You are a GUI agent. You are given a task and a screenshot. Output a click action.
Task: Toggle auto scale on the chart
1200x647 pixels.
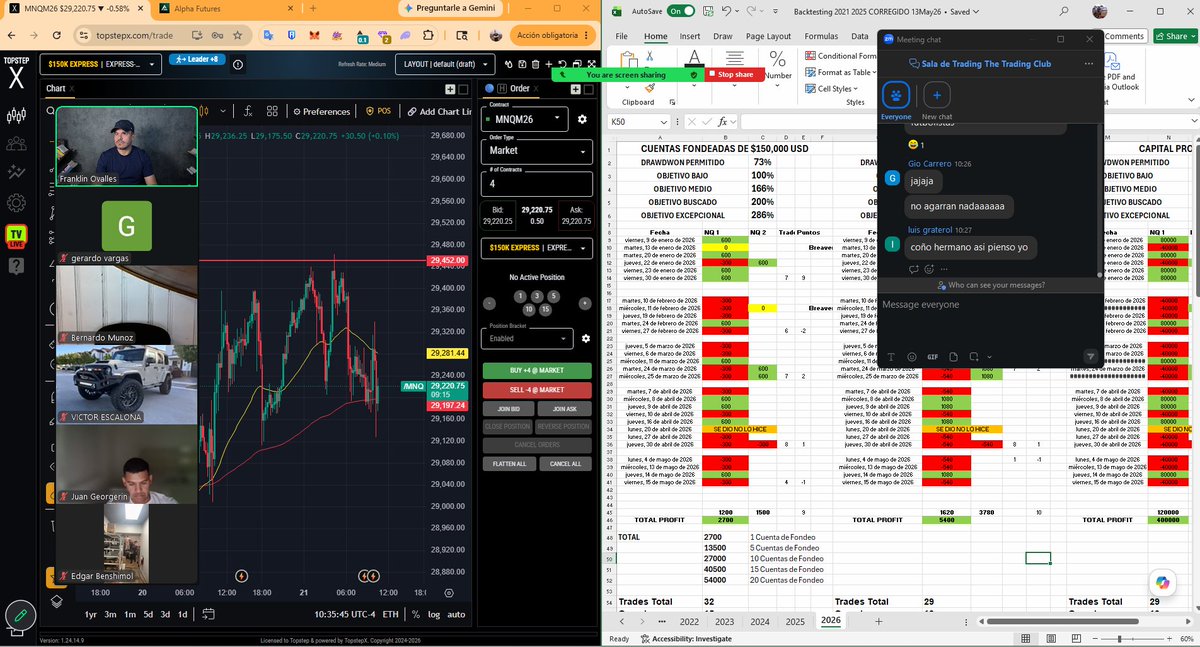click(x=456, y=614)
